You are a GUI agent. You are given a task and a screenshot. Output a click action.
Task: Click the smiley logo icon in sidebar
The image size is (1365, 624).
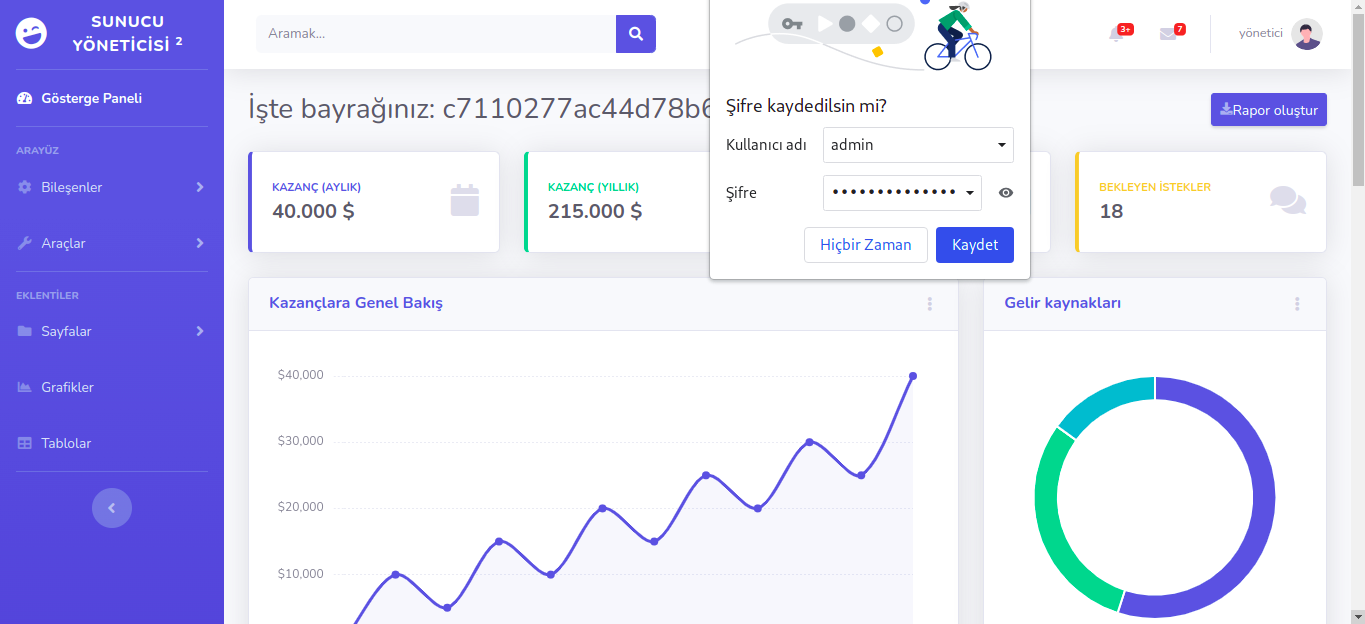tap(32, 34)
